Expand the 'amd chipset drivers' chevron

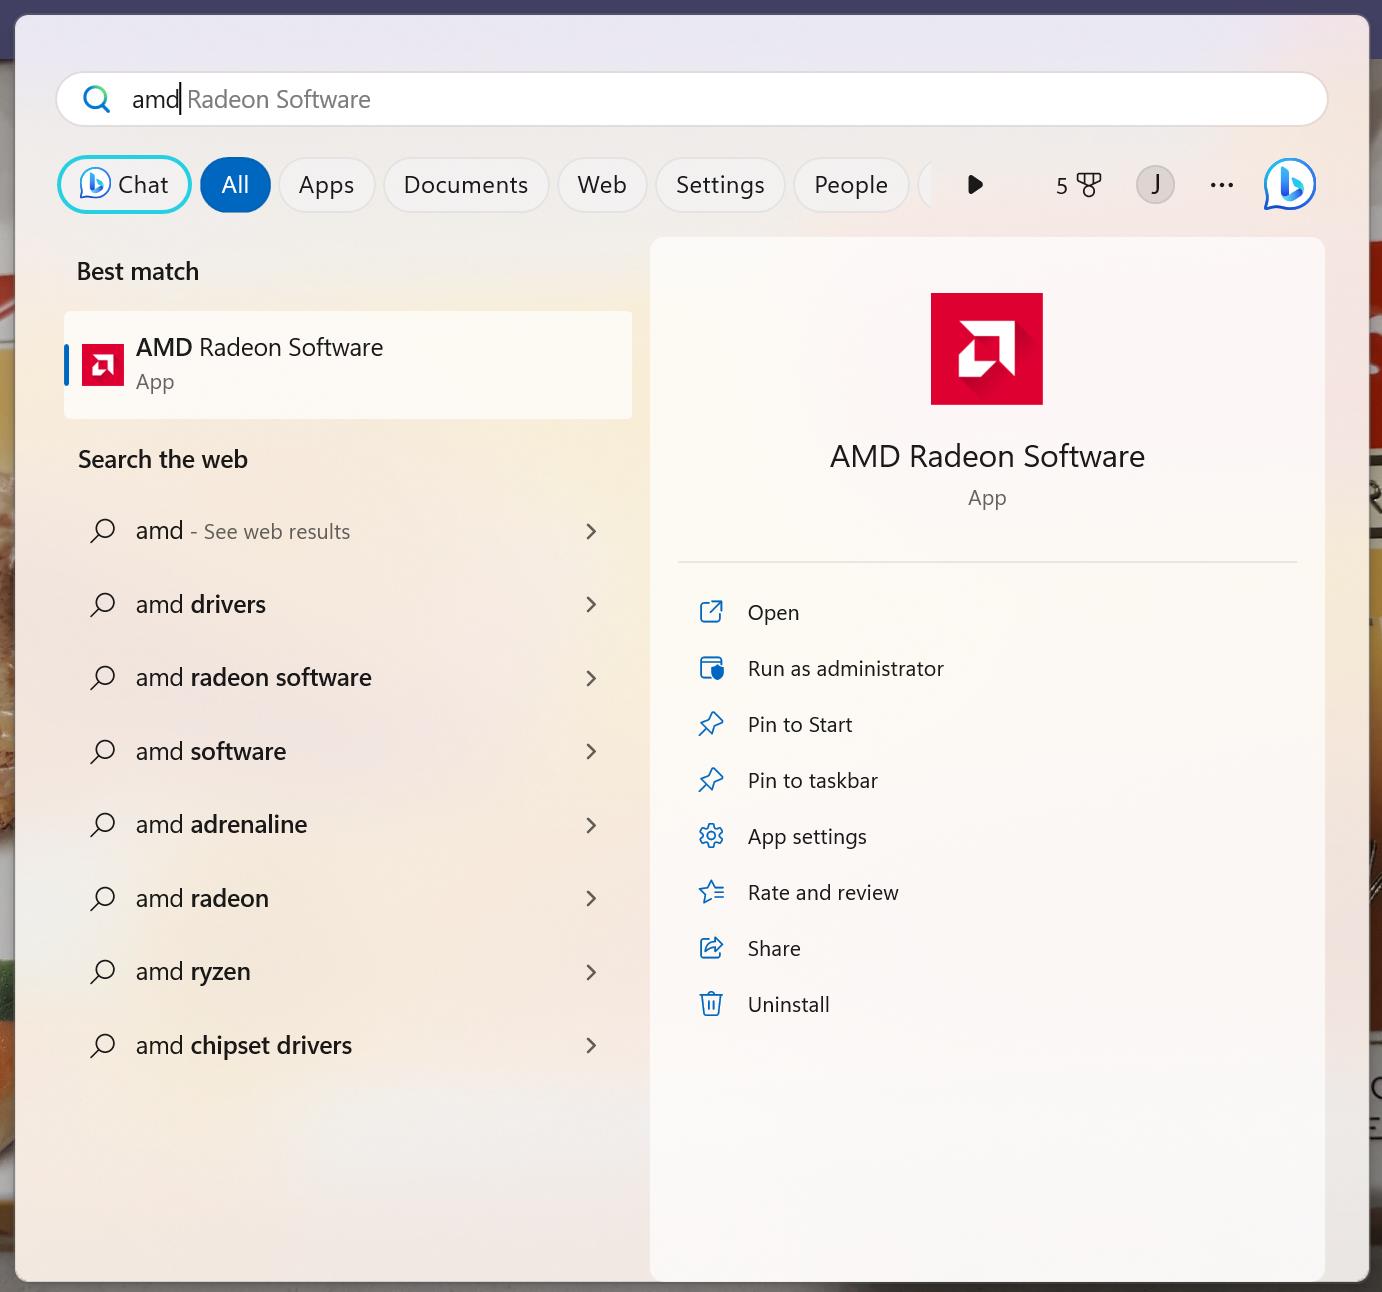tap(591, 1046)
